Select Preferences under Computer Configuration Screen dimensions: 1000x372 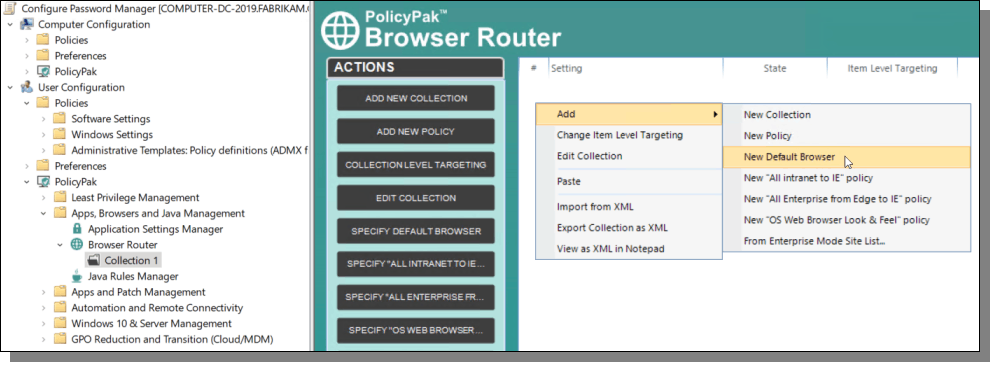point(80,56)
